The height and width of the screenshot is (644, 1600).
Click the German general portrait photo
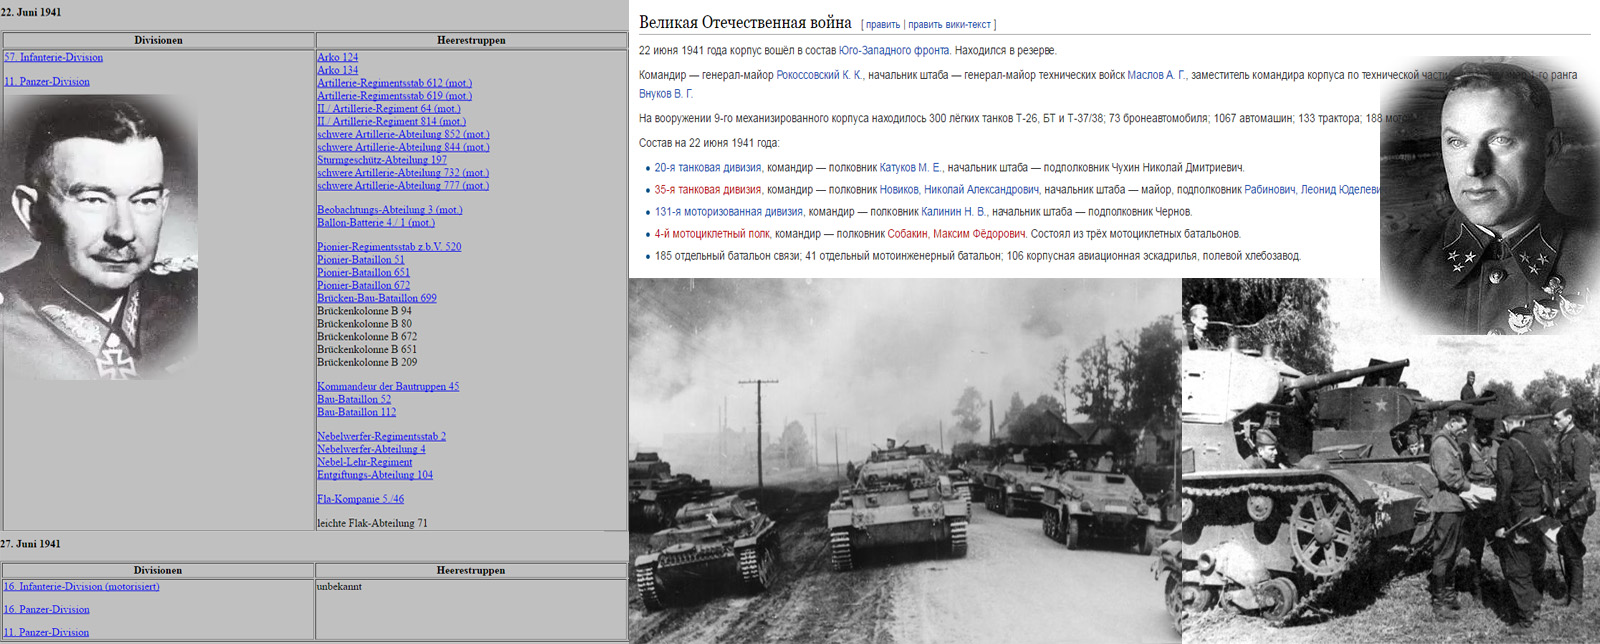99,238
